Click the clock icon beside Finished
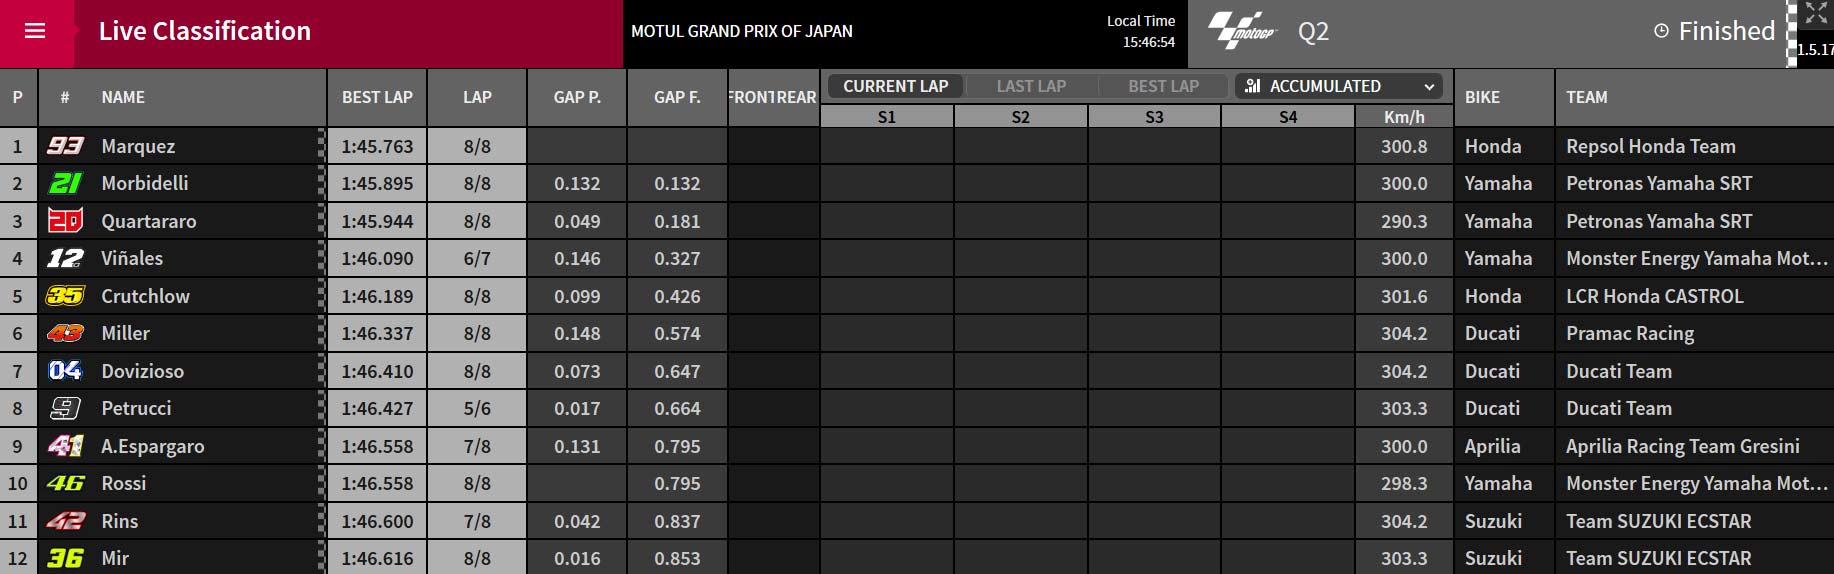 tap(1661, 31)
